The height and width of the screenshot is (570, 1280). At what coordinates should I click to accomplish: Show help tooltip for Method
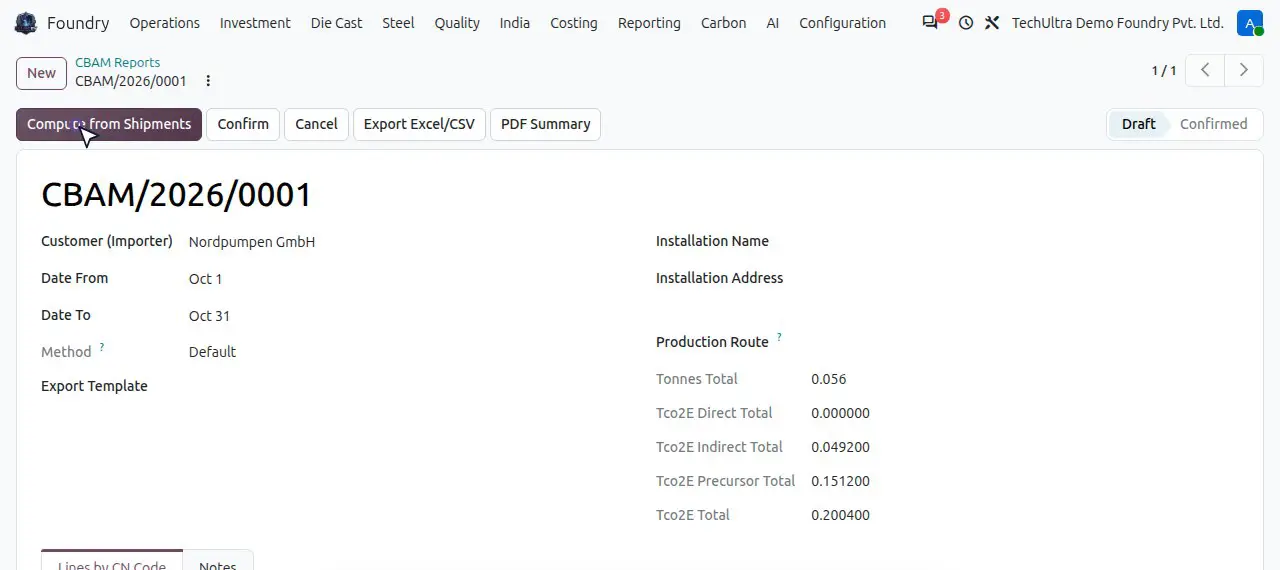[102, 347]
